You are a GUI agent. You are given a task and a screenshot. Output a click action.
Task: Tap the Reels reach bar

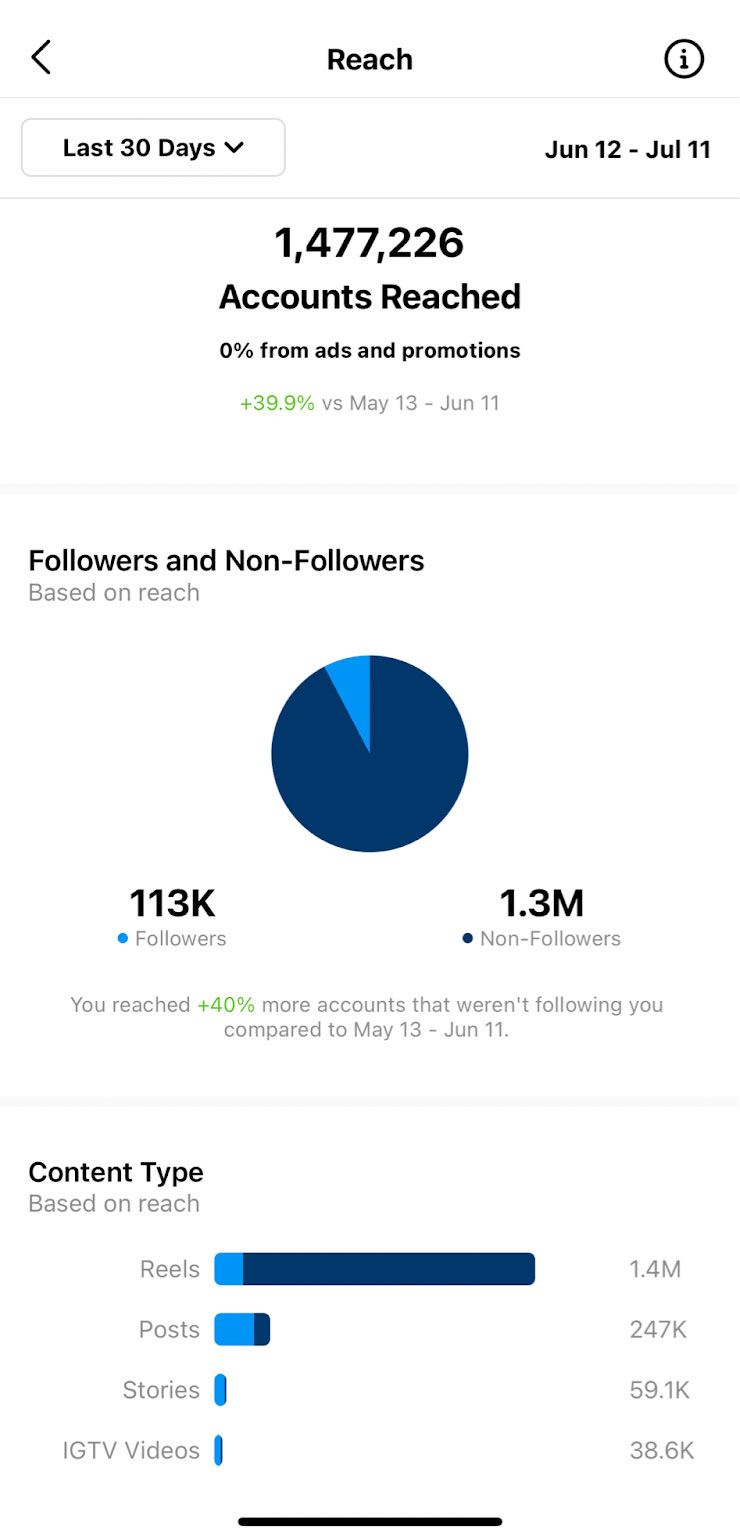point(375,1269)
